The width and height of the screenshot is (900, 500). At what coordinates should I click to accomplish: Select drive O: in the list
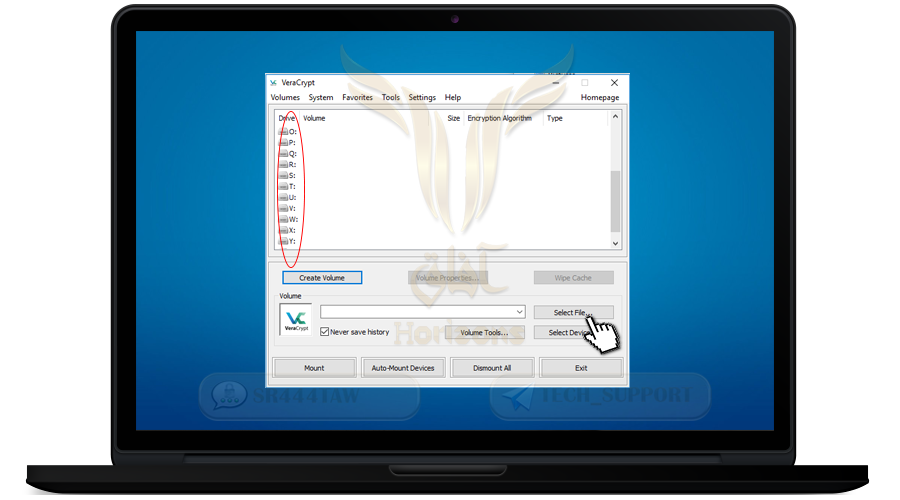pos(288,131)
